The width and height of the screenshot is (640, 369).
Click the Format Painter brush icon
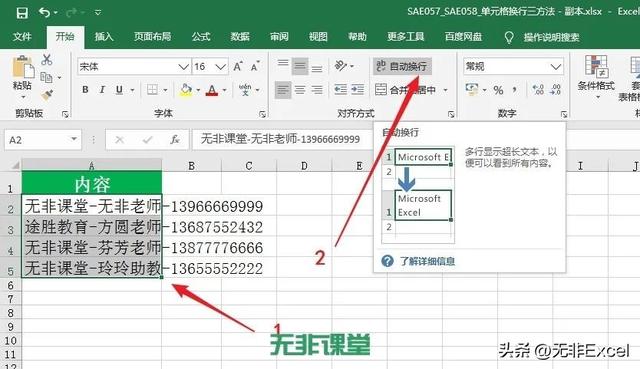pos(47,95)
